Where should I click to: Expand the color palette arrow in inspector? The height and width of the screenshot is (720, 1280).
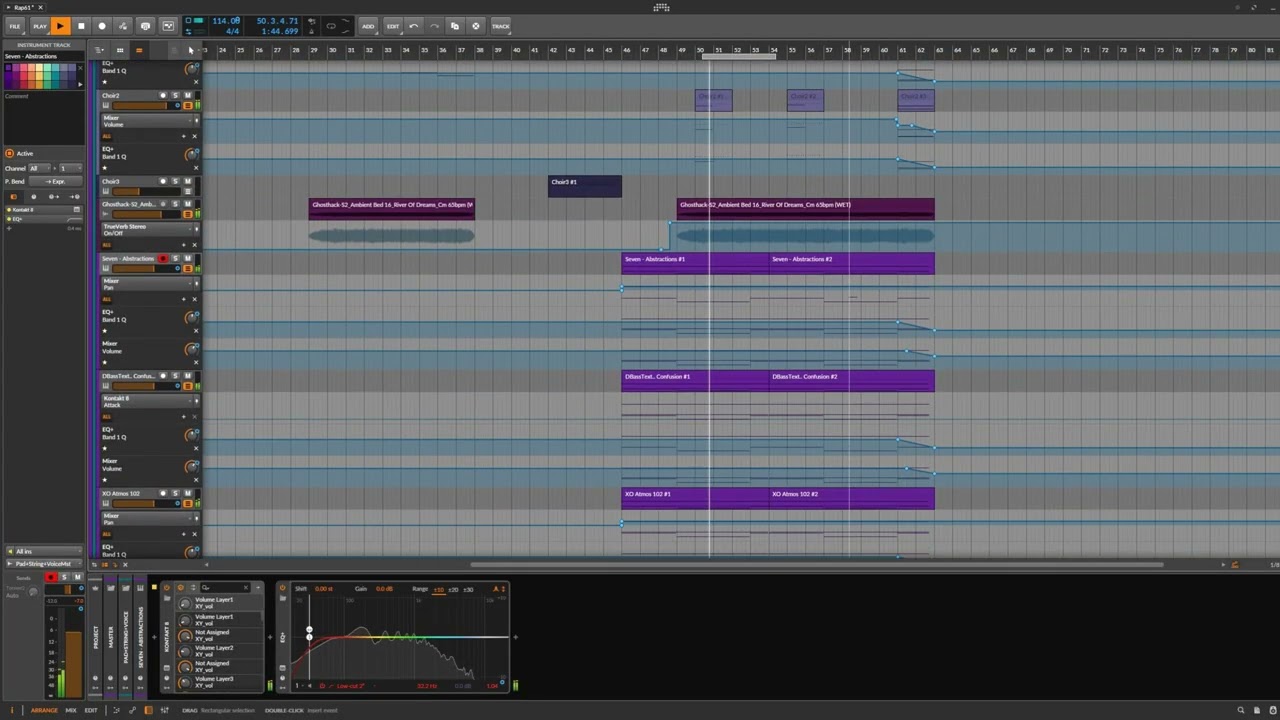[80, 84]
